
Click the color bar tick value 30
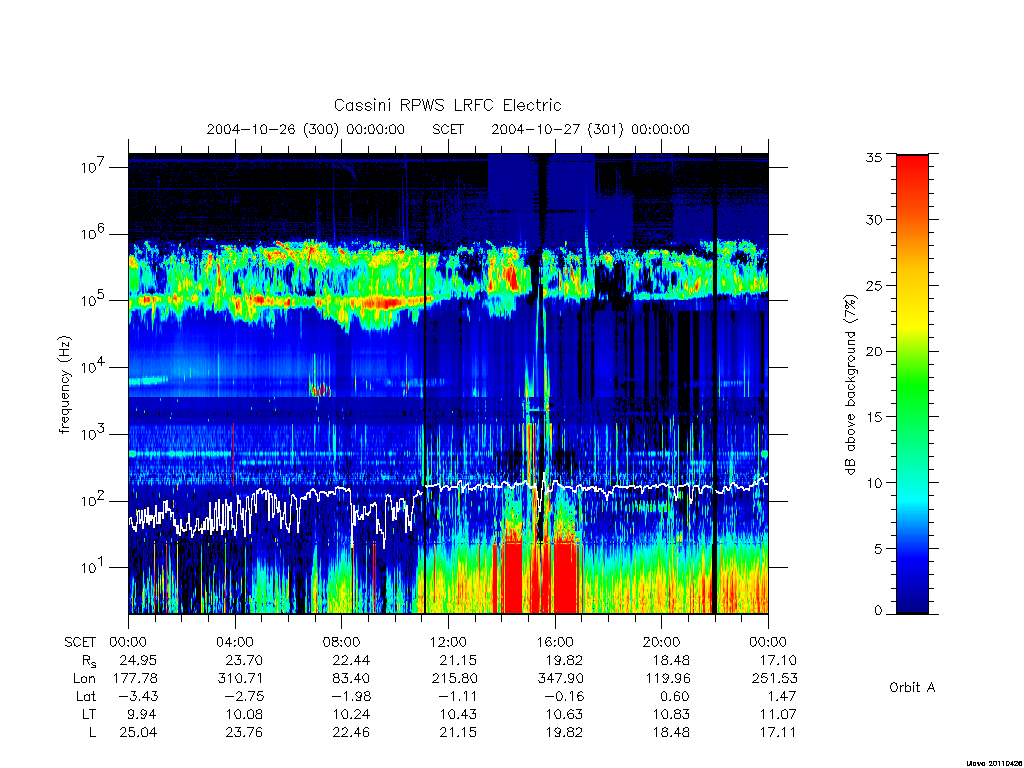coord(873,219)
